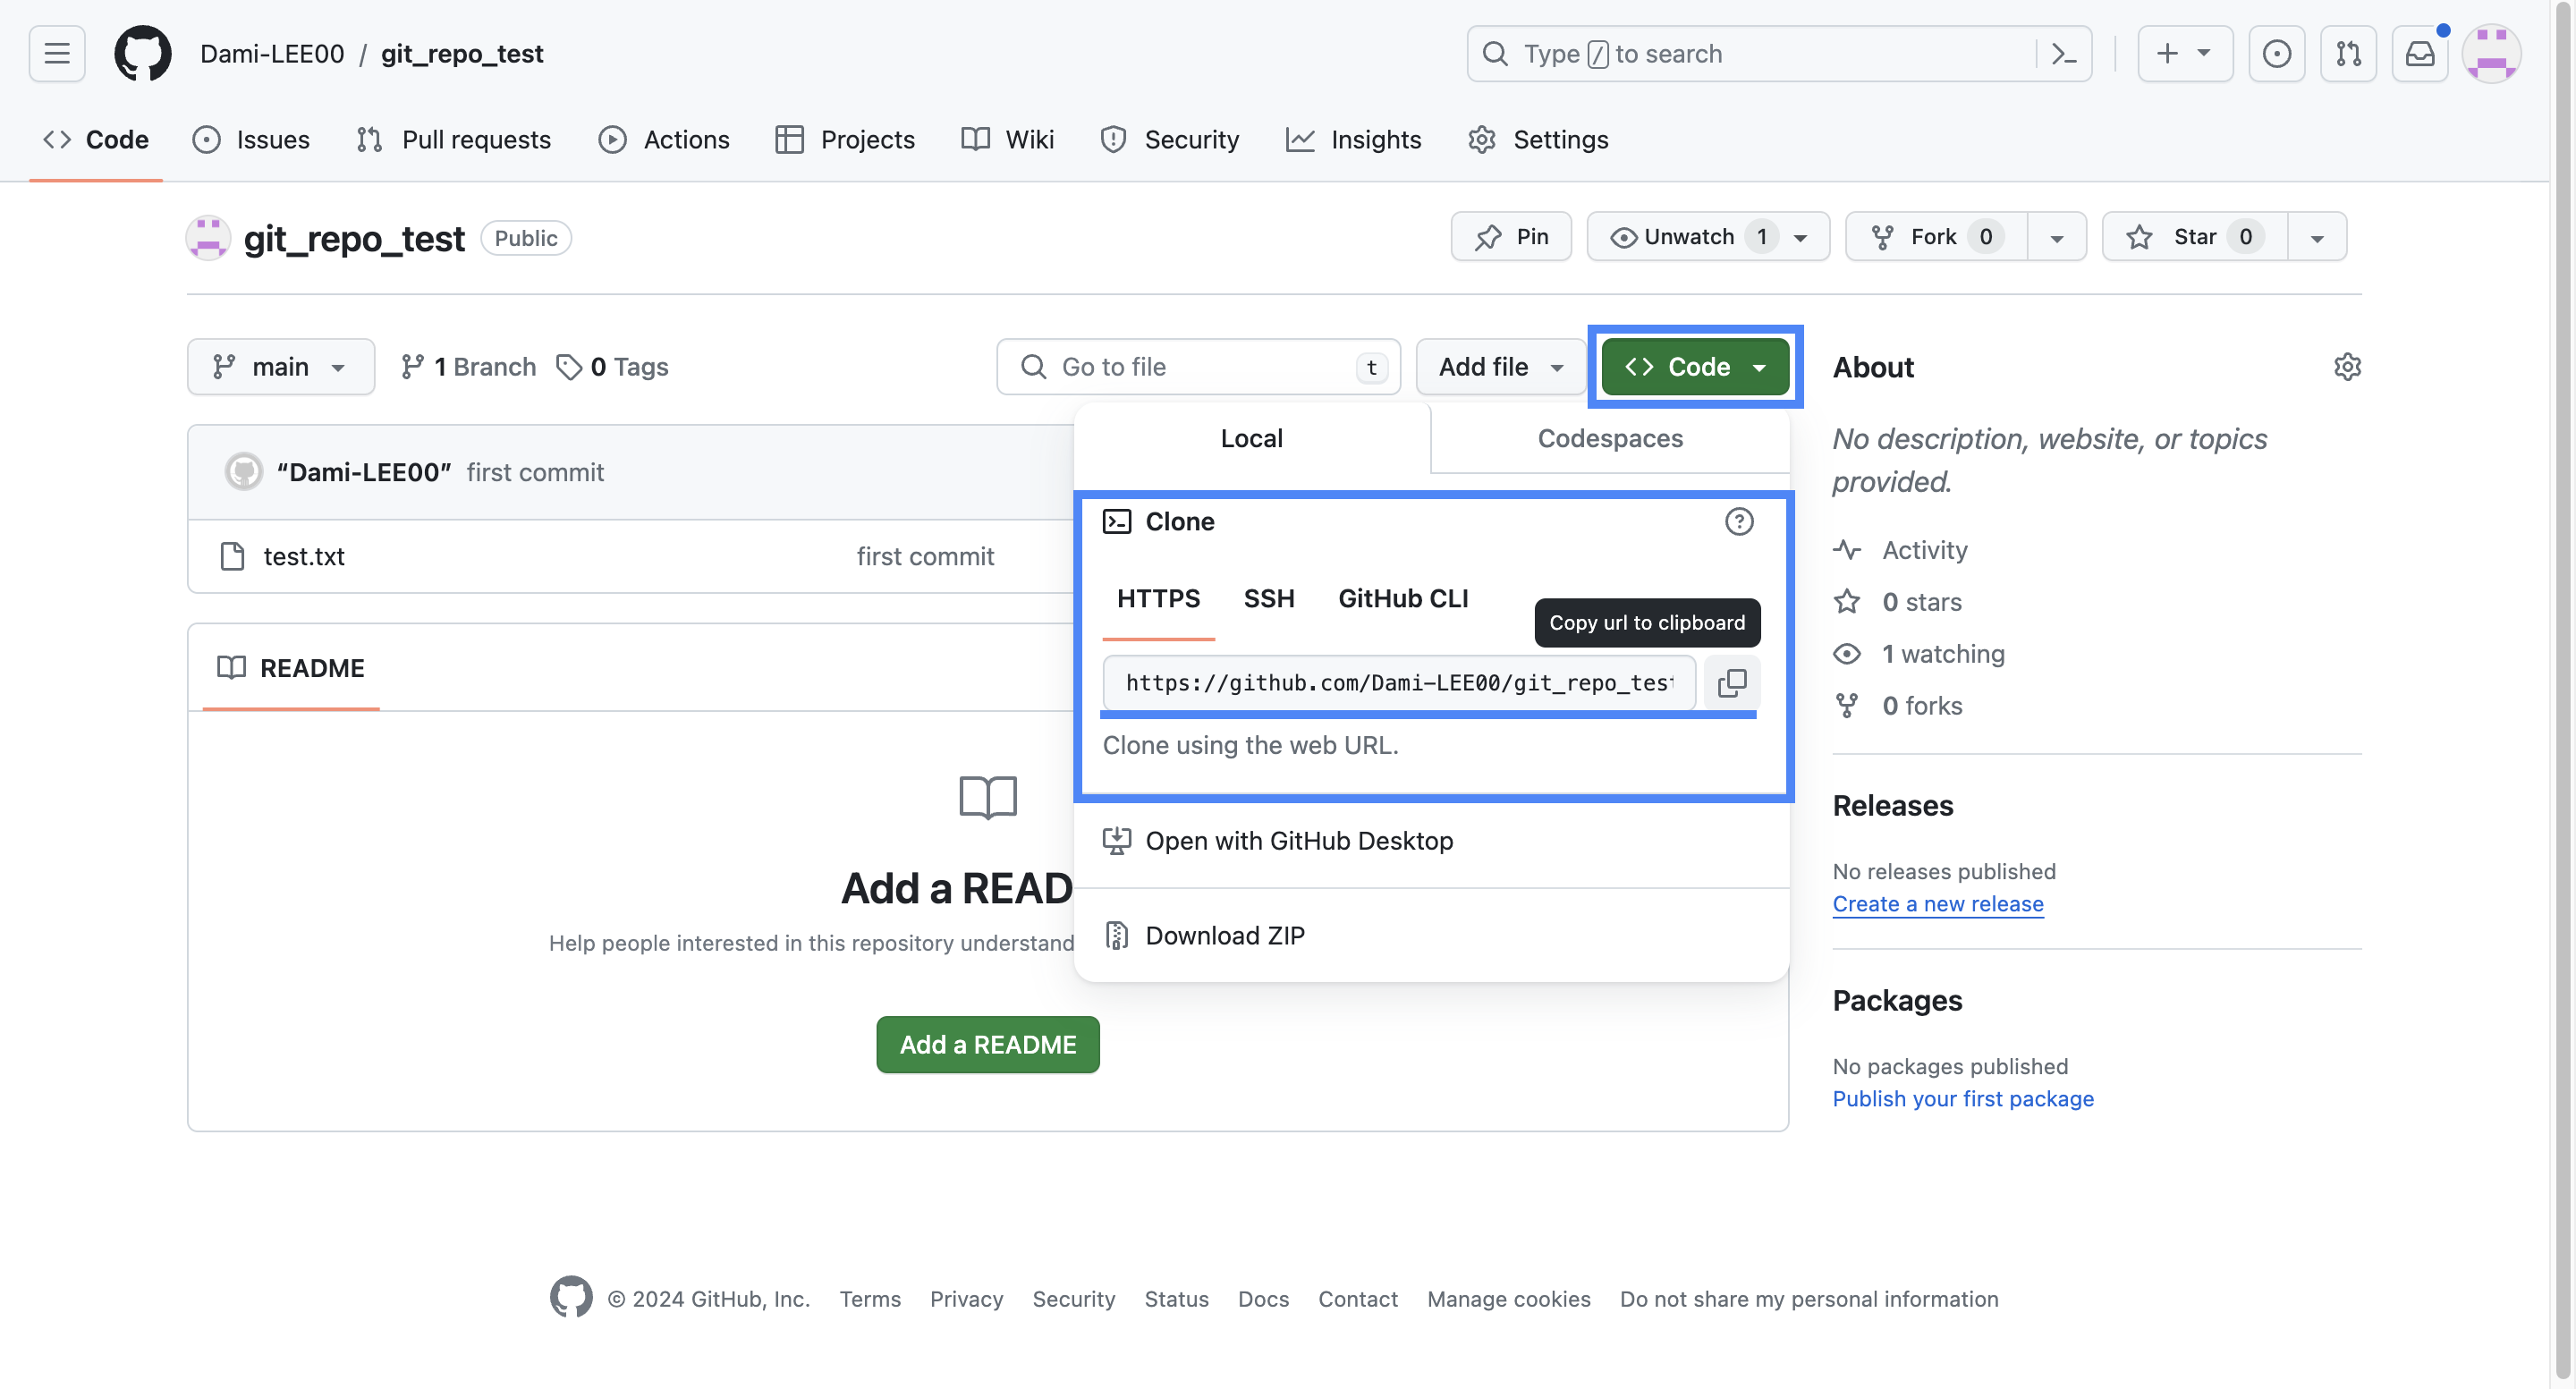The image size is (2576, 1389).
Task: Toggle the green Code dropdown button
Action: tap(1695, 367)
